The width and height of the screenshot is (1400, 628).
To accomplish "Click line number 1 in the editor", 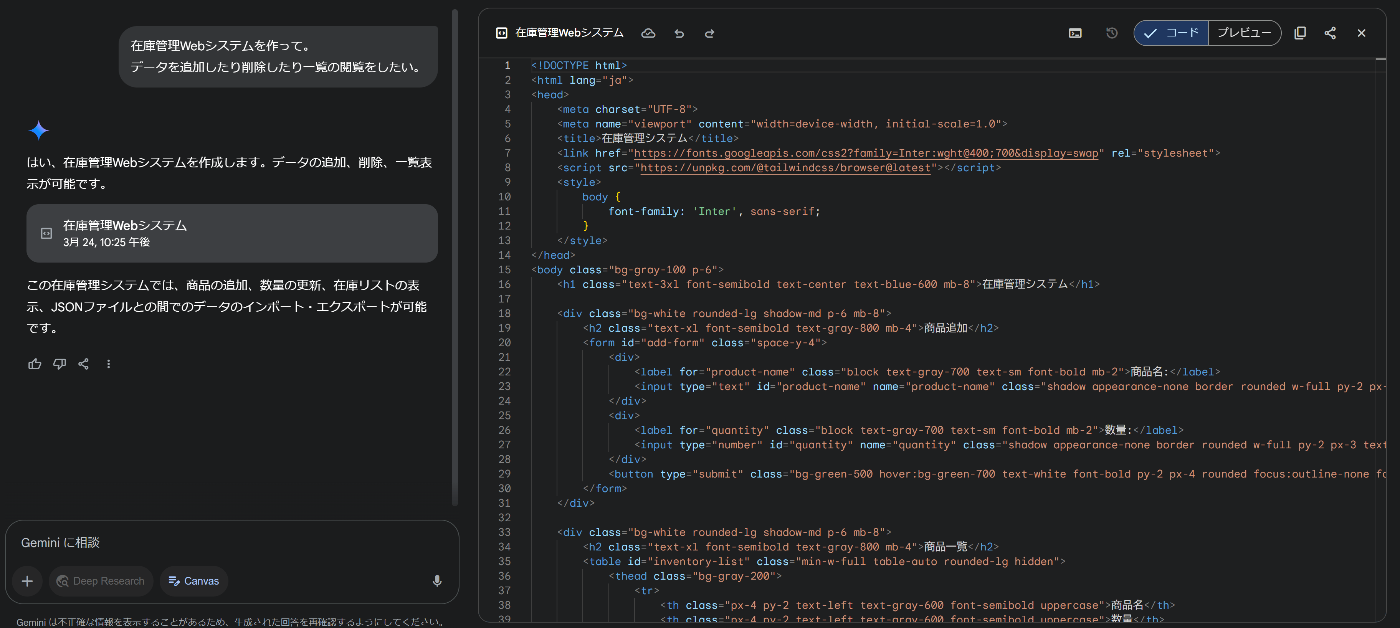I will tap(507, 65).
